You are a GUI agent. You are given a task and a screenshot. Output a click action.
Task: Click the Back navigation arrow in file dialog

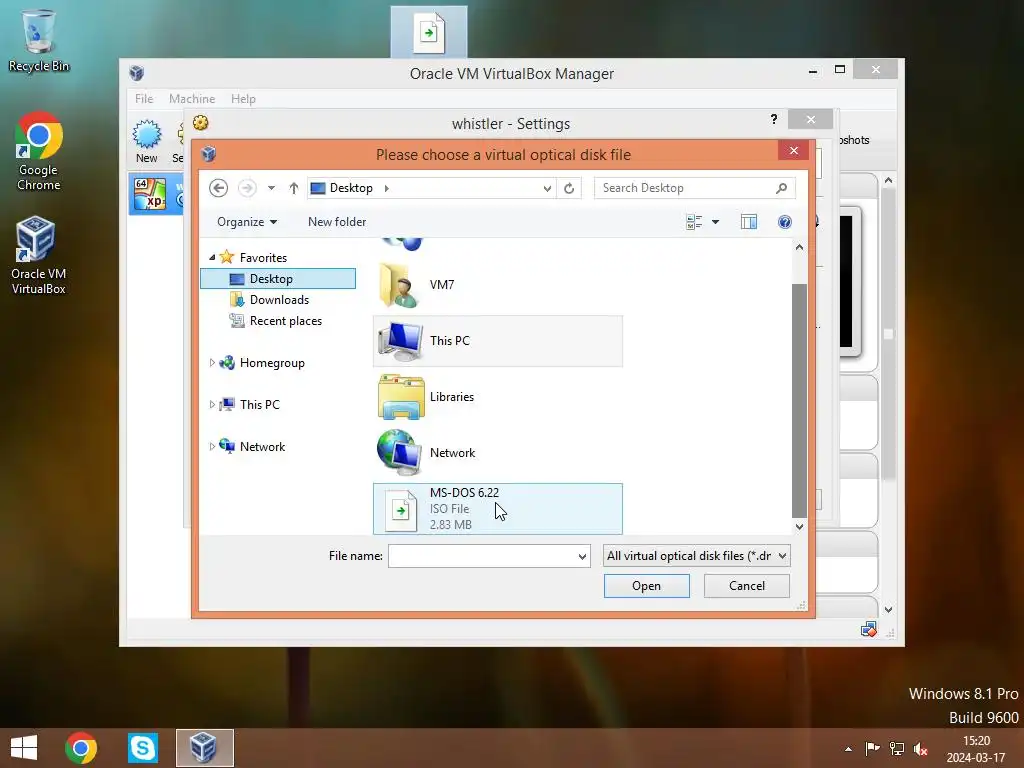click(218, 188)
